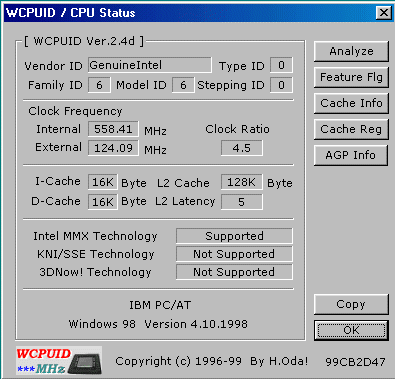Click the title bar text WCPUID / CPU Status
The image size is (395, 379).
71,13
